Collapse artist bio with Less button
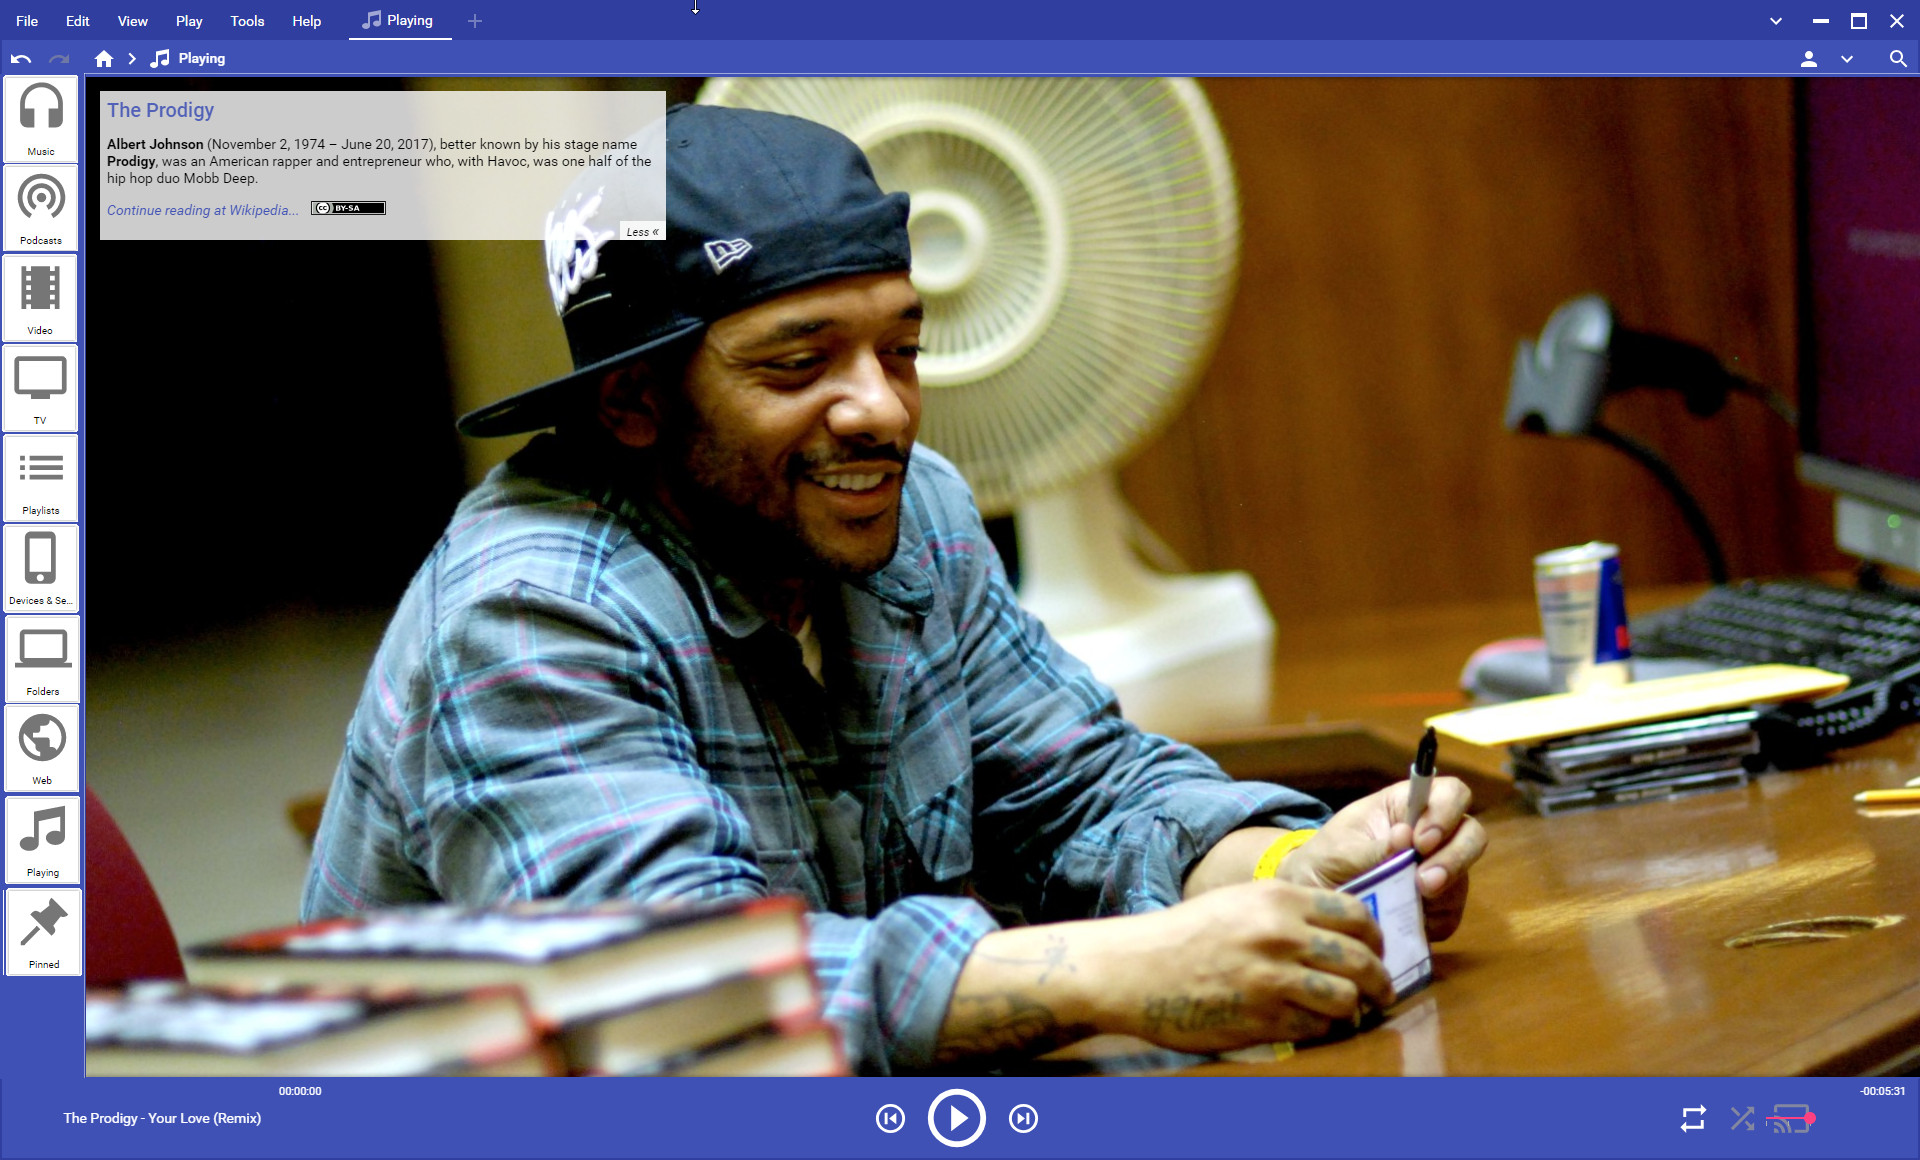This screenshot has height=1160, width=1920. click(642, 231)
